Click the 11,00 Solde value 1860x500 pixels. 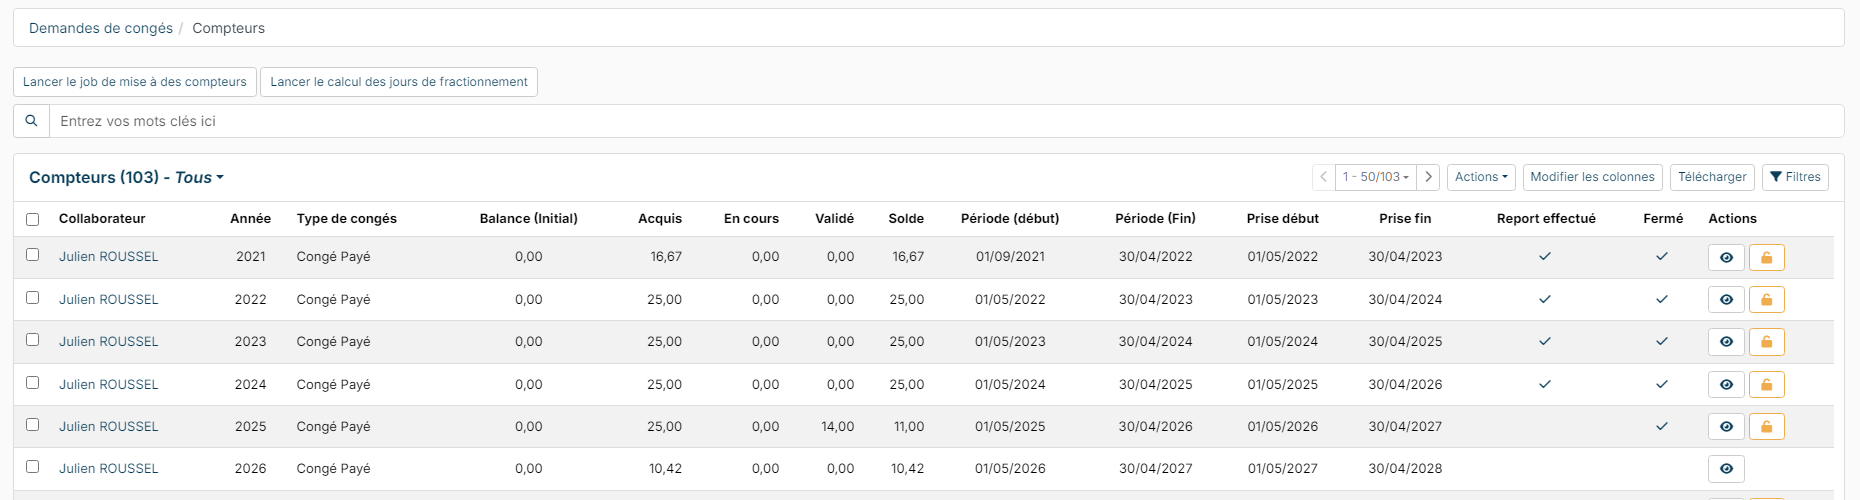[x=909, y=426]
